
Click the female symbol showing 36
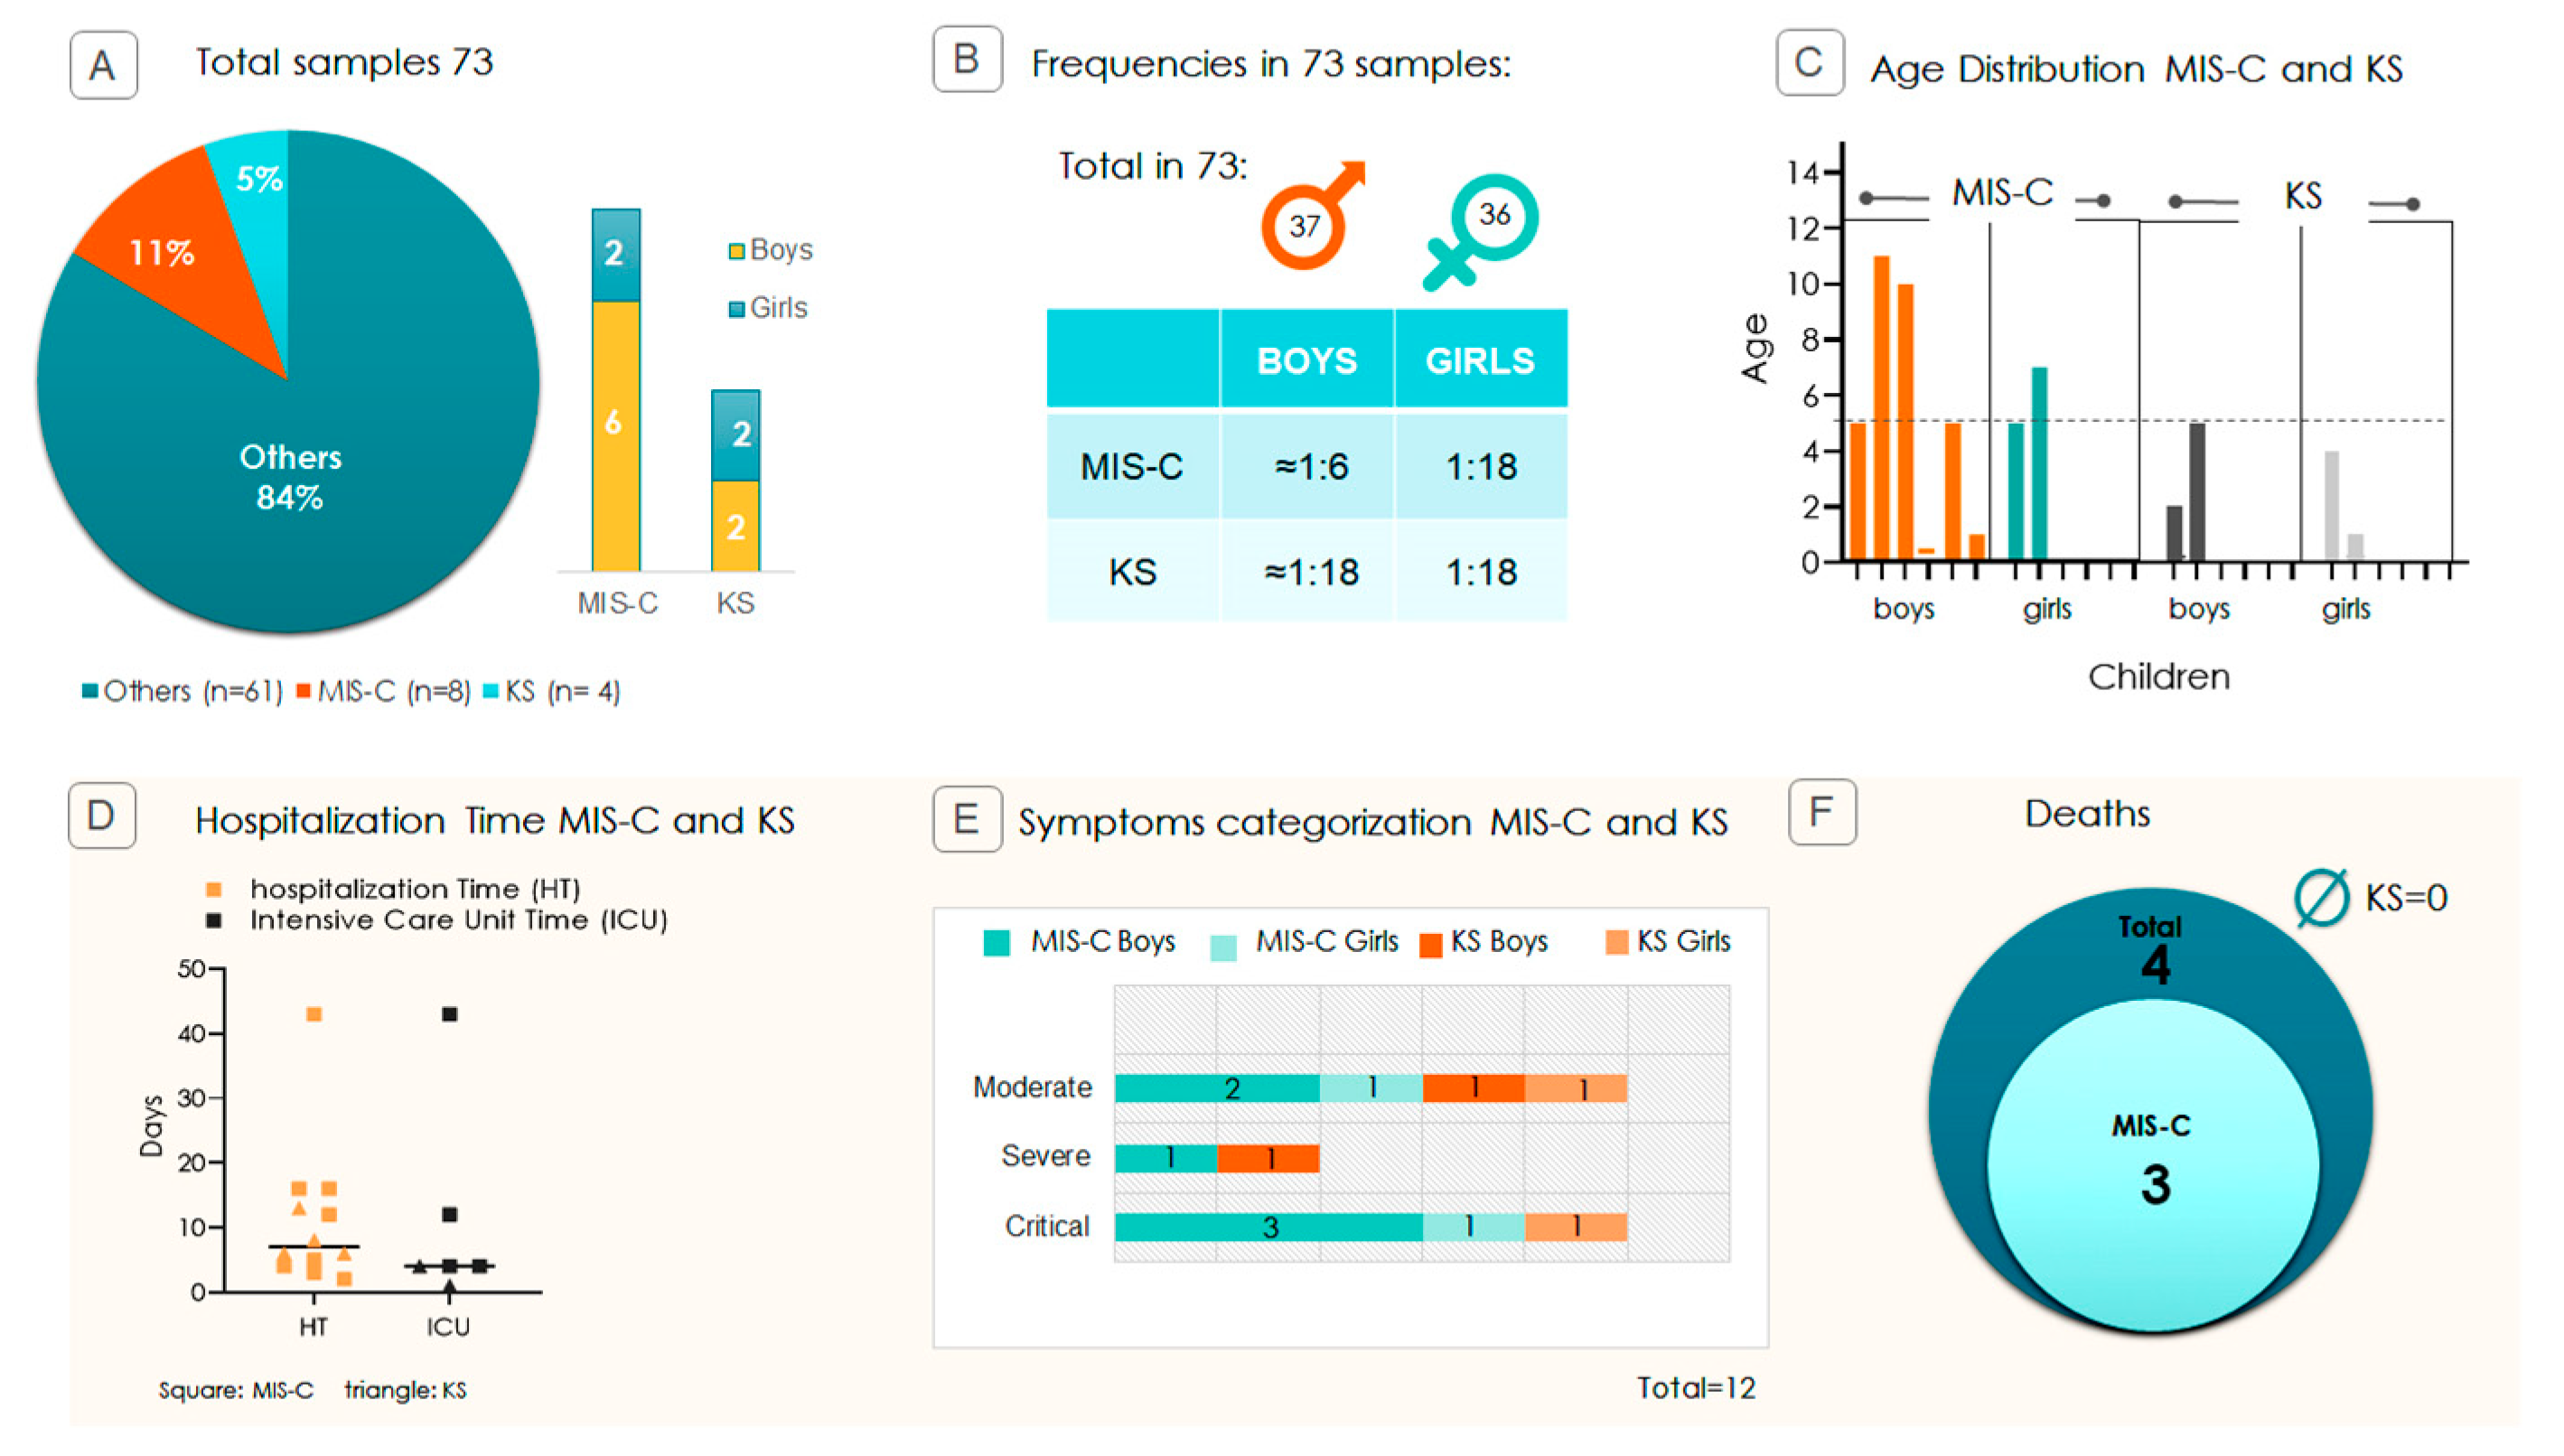tap(1481, 232)
